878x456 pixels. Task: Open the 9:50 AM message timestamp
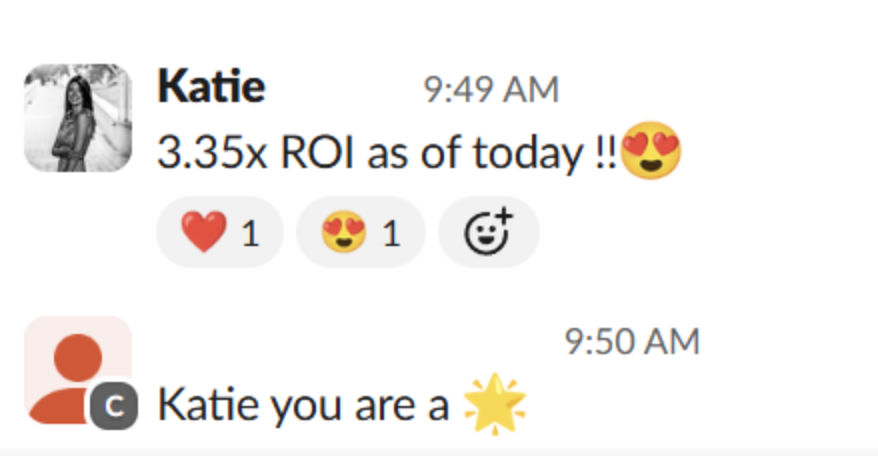(632, 342)
